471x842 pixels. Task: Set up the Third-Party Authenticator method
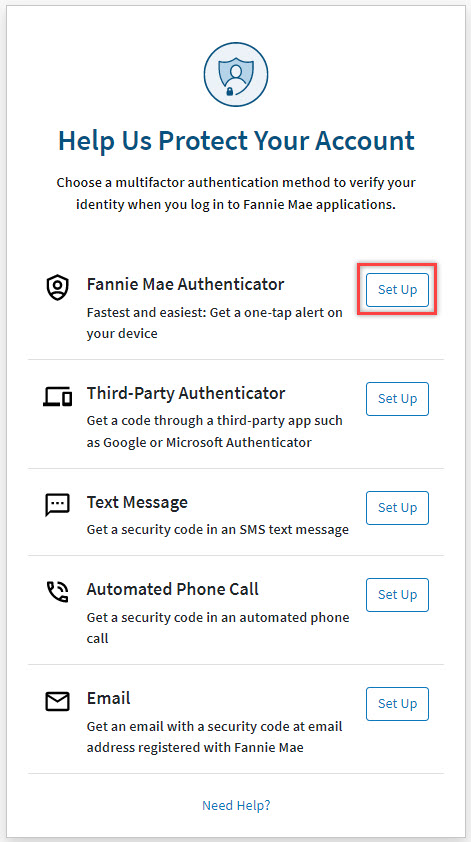tap(397, 399)
